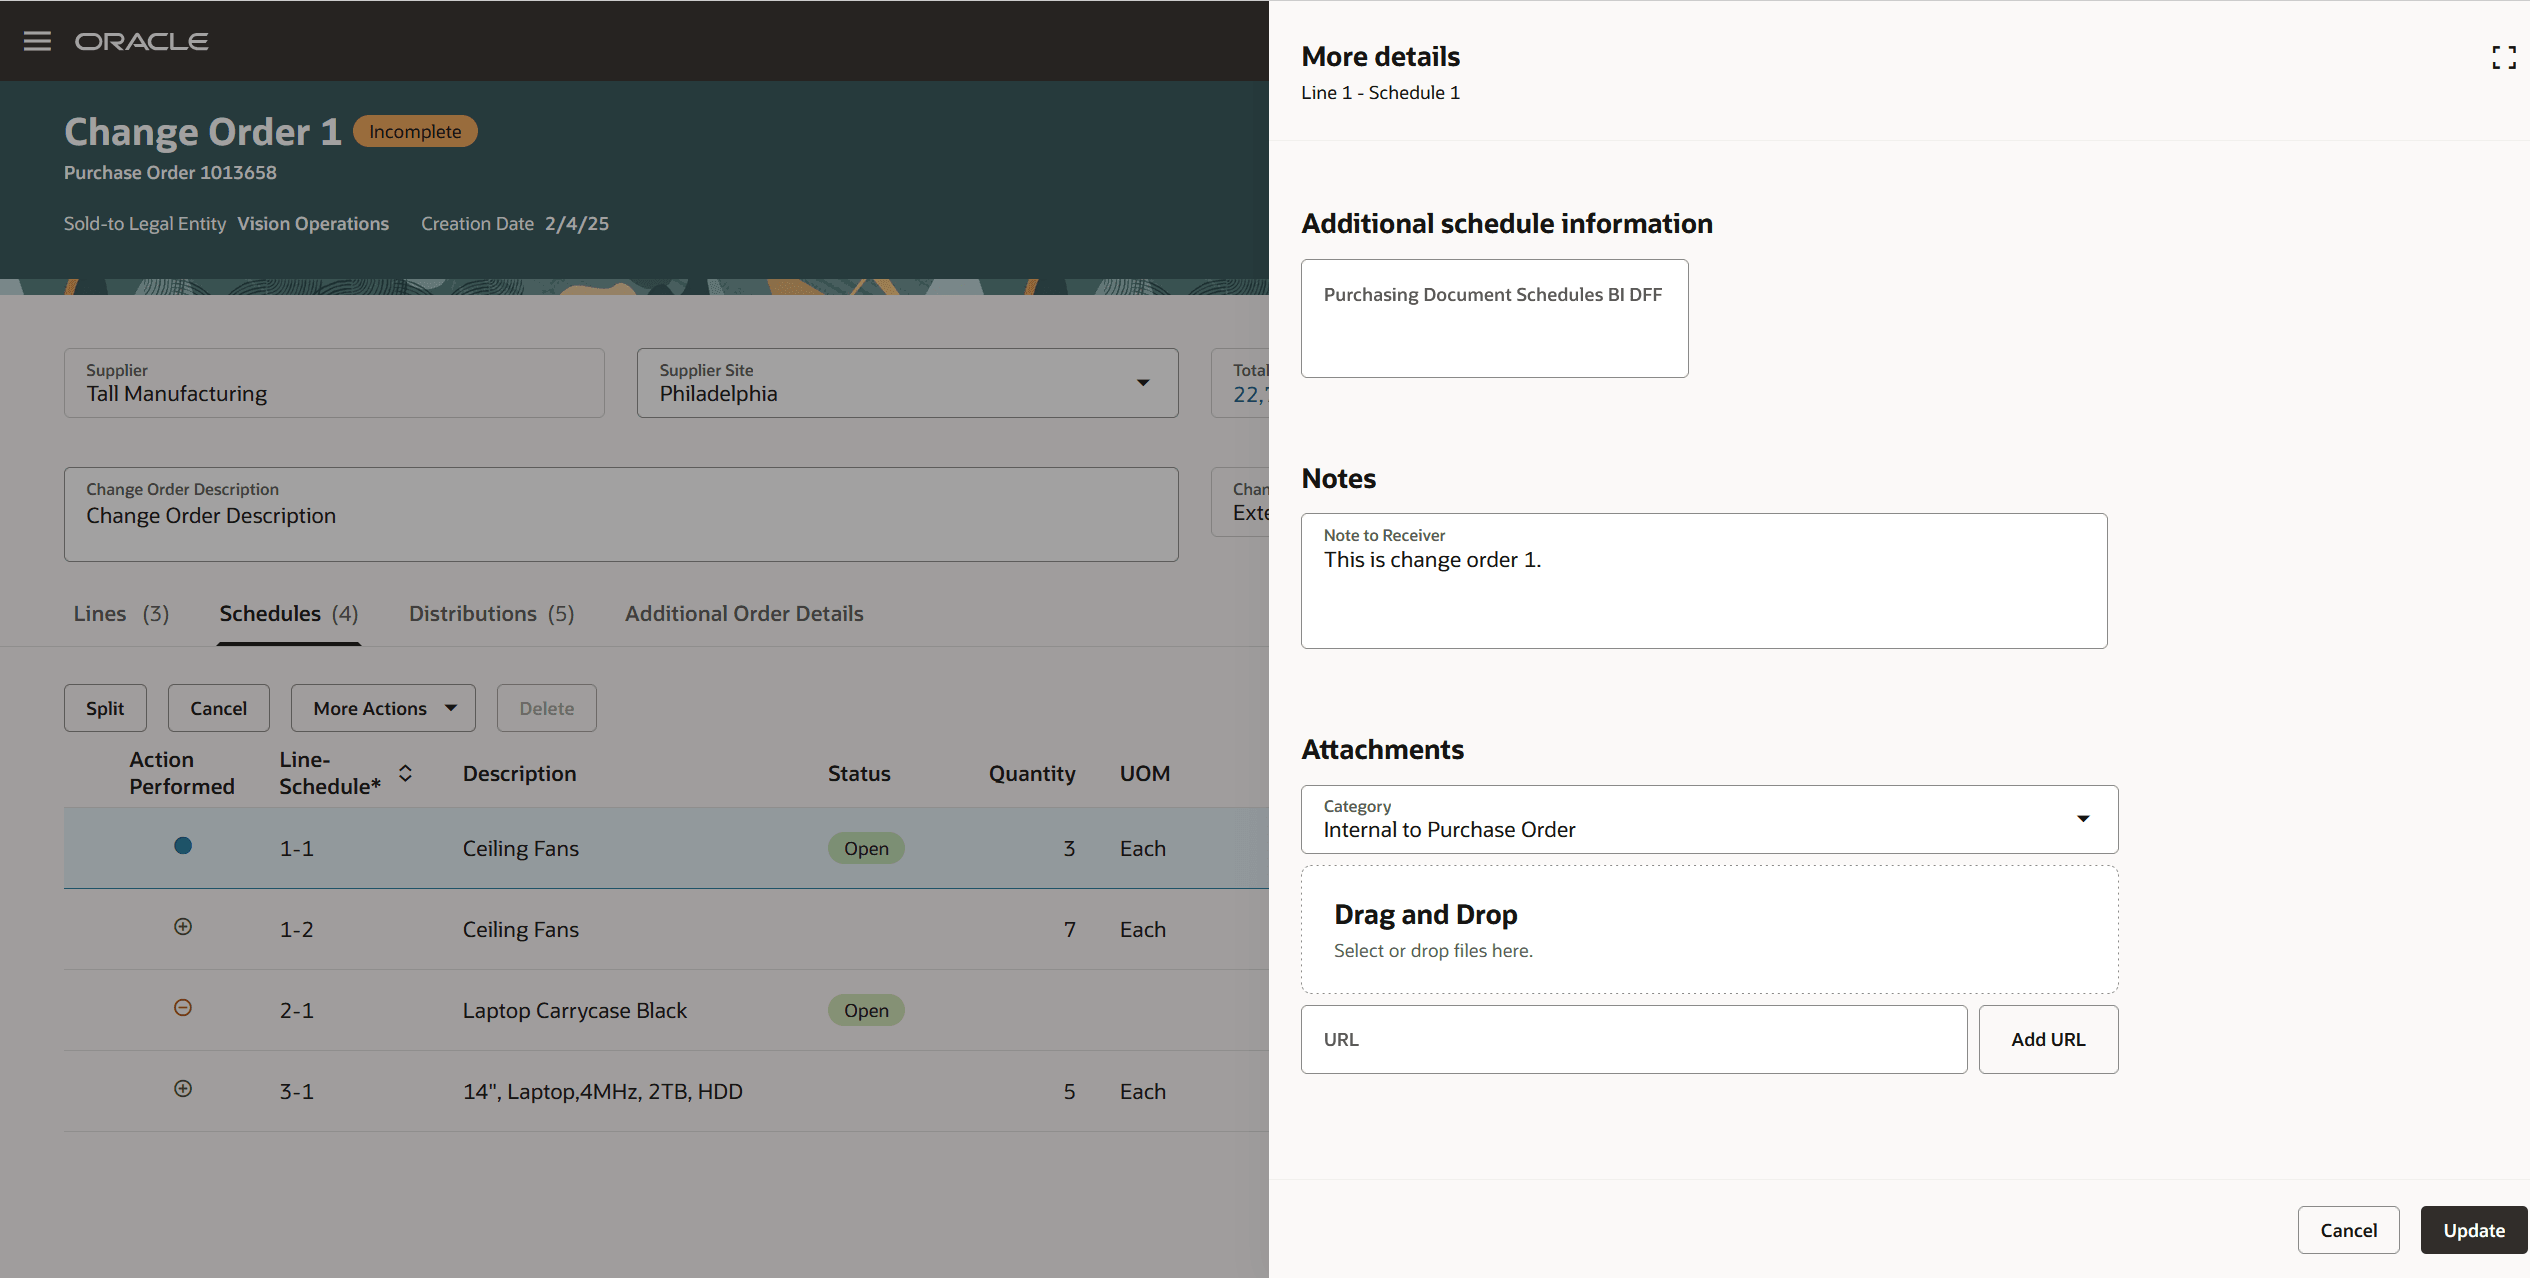Screen dimensions: 2530x1278
Task: Click the added-plus icon on row 3-1
Action: click(x=183, y=1089)
